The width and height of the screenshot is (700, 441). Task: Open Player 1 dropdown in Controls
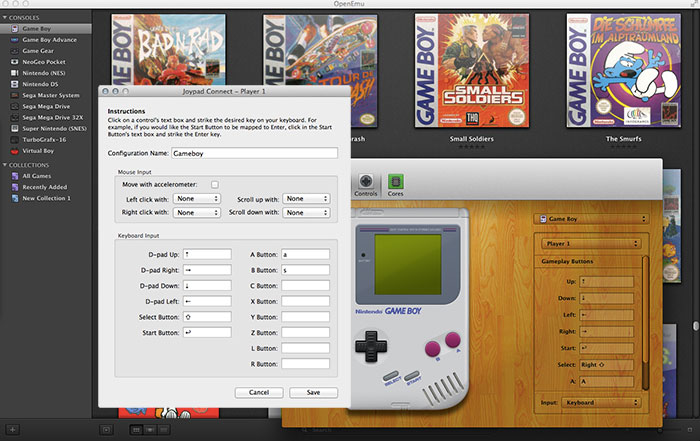(591, 244)
